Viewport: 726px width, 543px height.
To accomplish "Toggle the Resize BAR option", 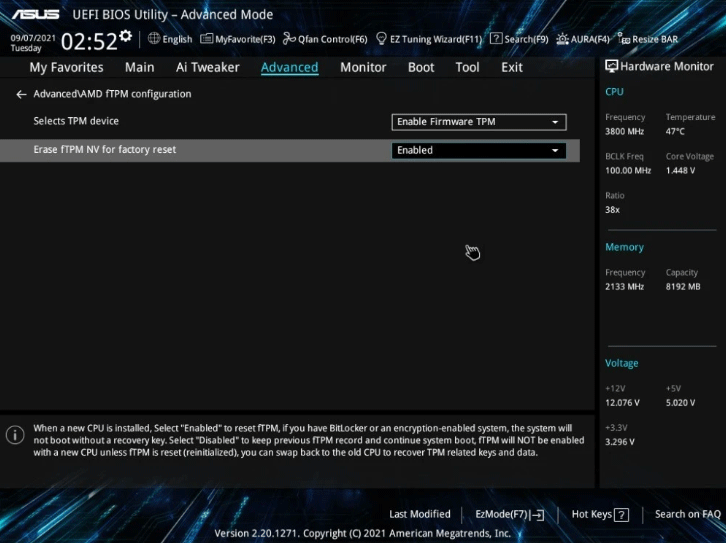I will click(648, 39).
